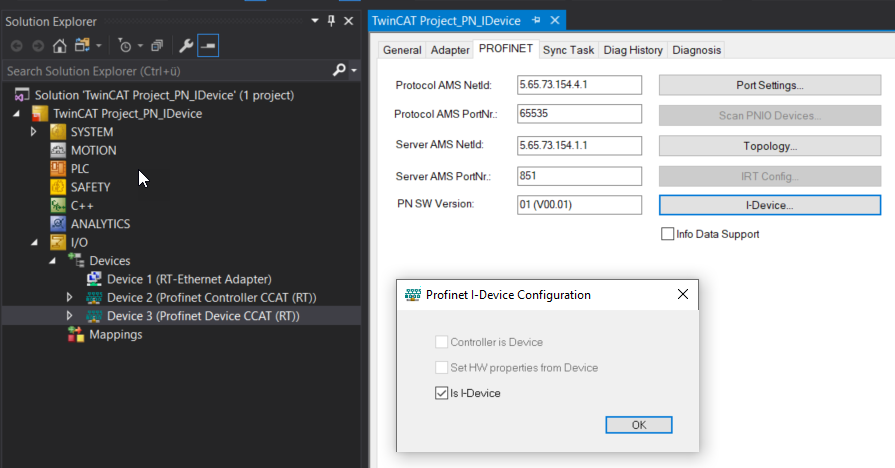Viewport: 895px width, 468px height.
Task: Focus the Search Solution Explorer box
Action: [x=168, y=71]
